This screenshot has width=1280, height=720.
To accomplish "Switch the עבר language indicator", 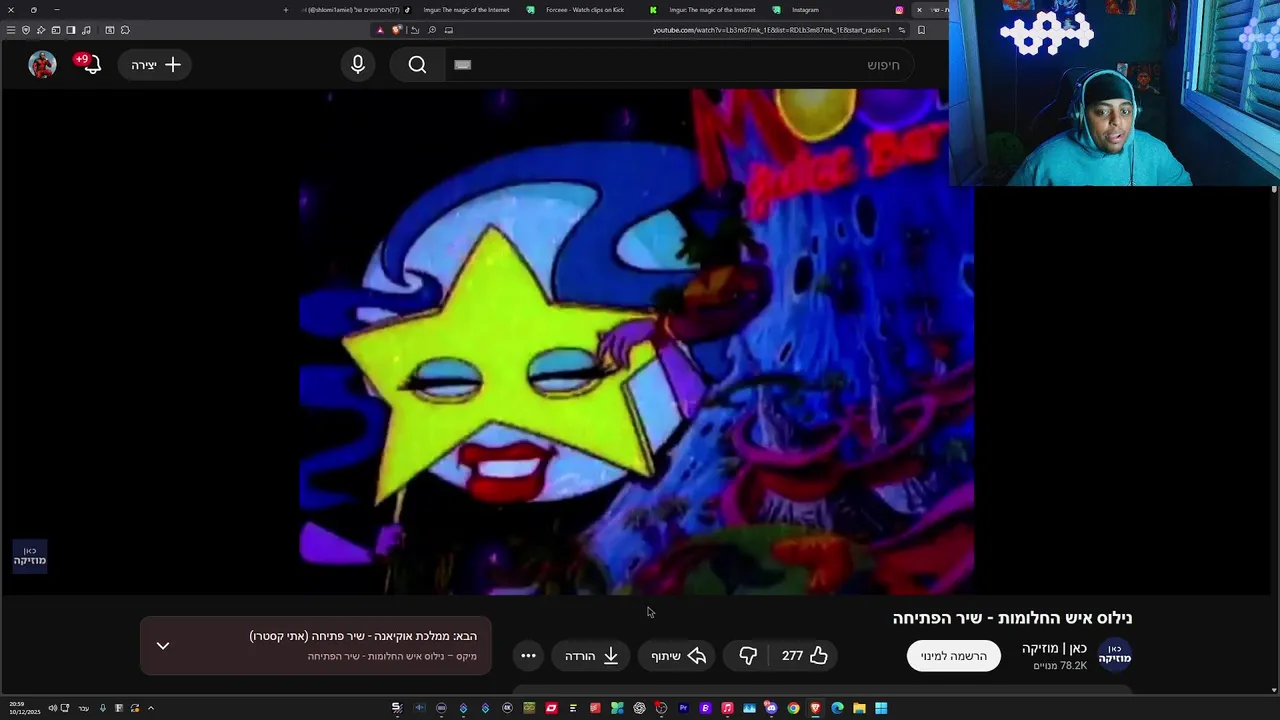I will (84, 708).
